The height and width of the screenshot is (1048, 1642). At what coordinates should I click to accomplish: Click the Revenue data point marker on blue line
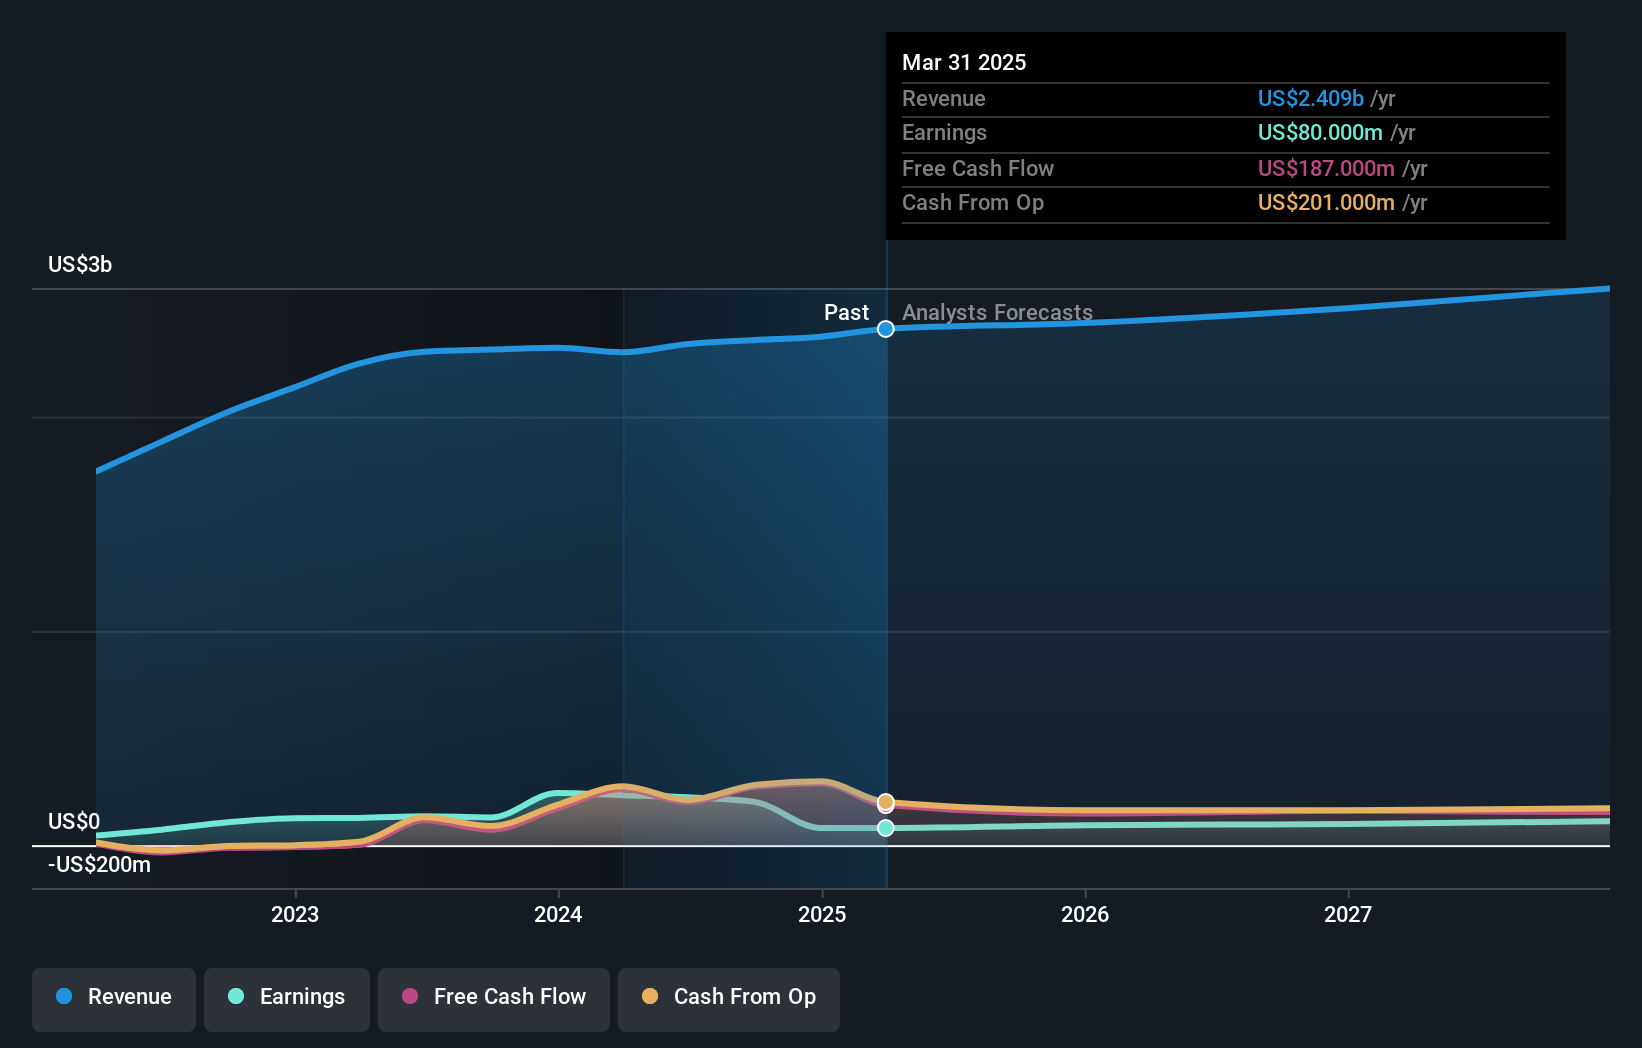tap(886, 329)
